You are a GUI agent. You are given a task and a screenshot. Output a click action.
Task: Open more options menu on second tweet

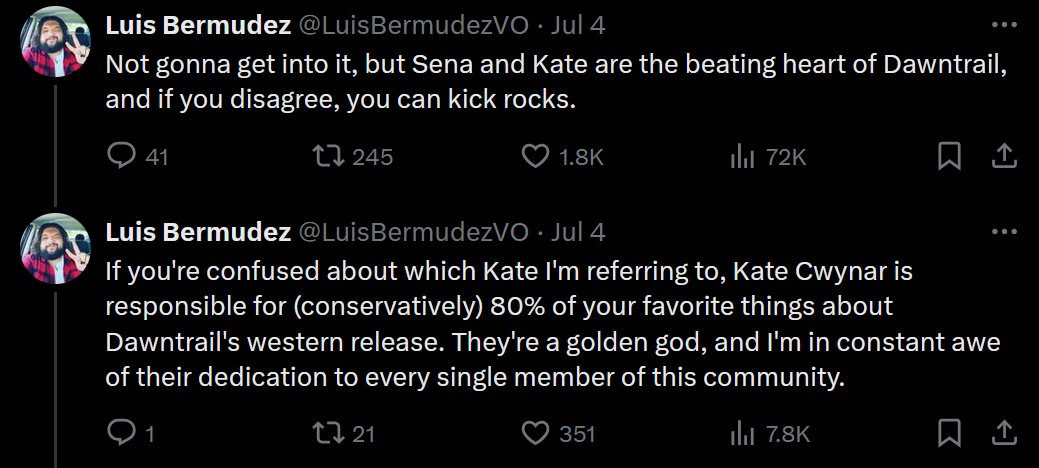(1003, 232)
